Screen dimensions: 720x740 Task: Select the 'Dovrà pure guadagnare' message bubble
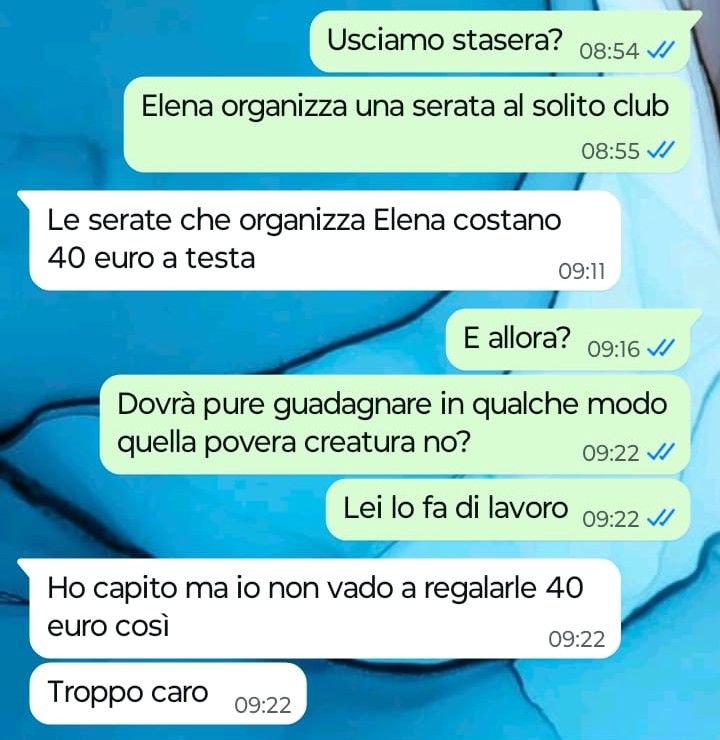tap(395, 425)
